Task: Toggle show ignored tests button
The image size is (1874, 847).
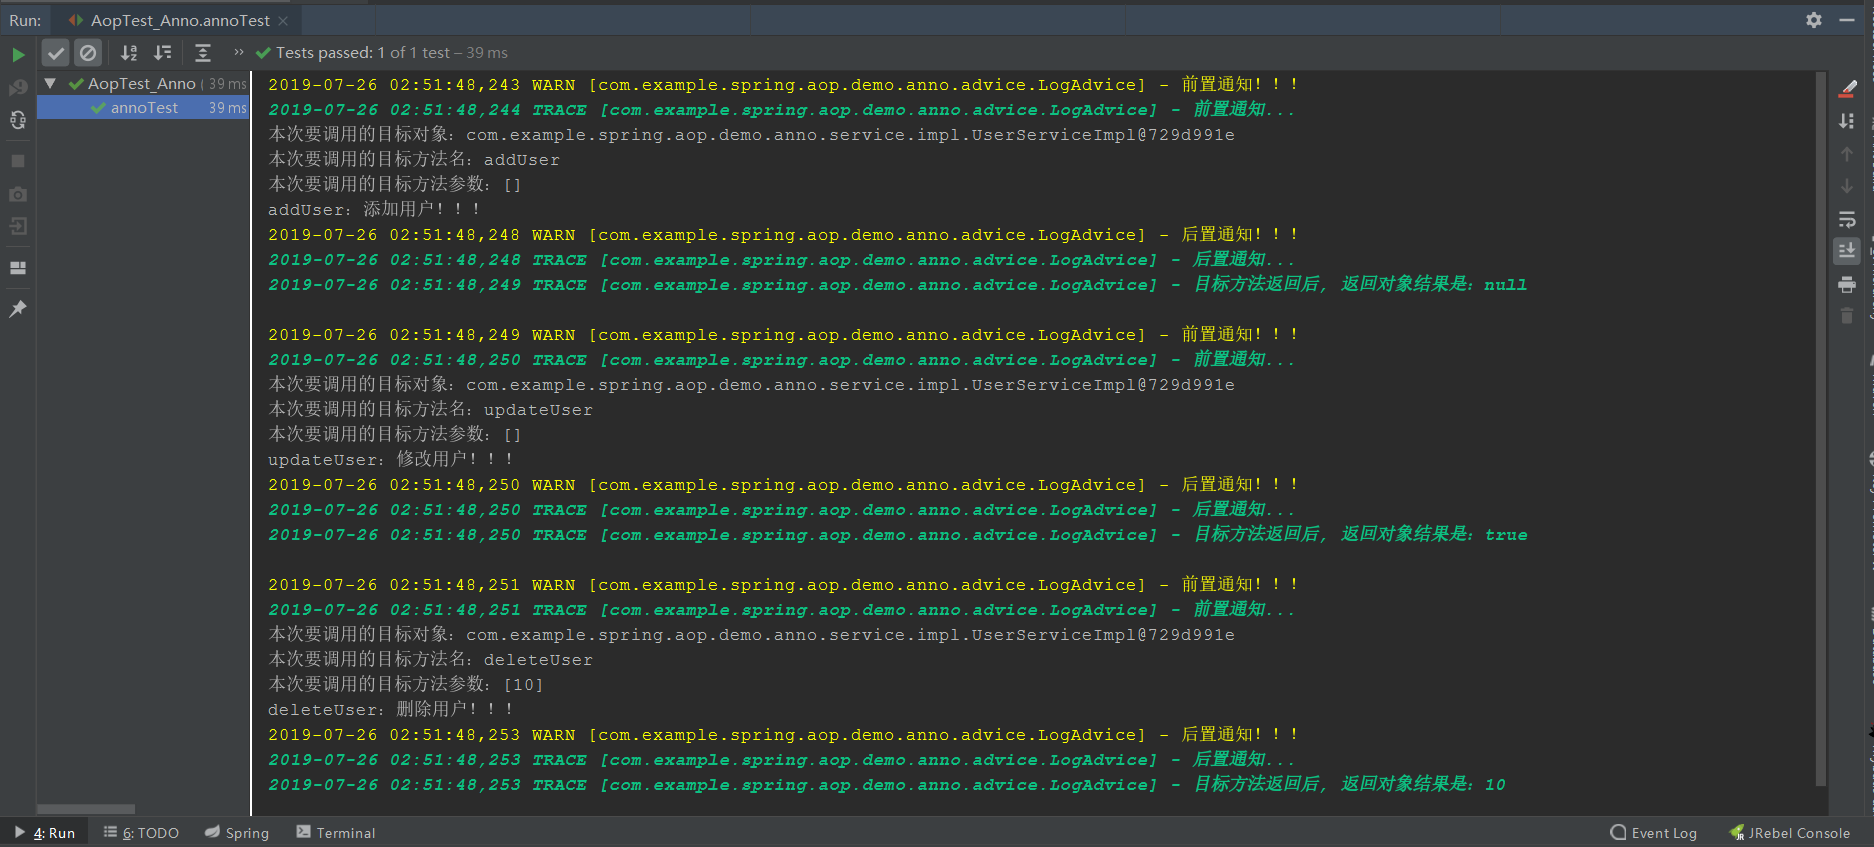Action: point(88,53)
